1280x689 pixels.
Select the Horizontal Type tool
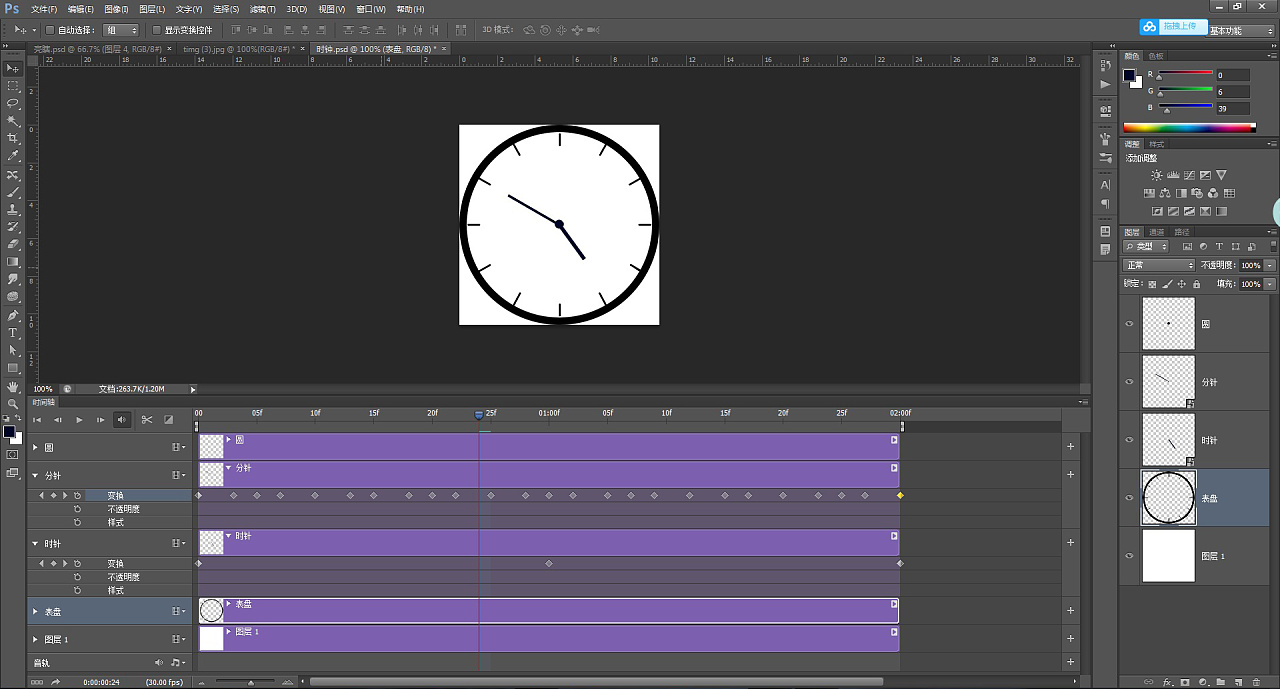coord(13,333)
